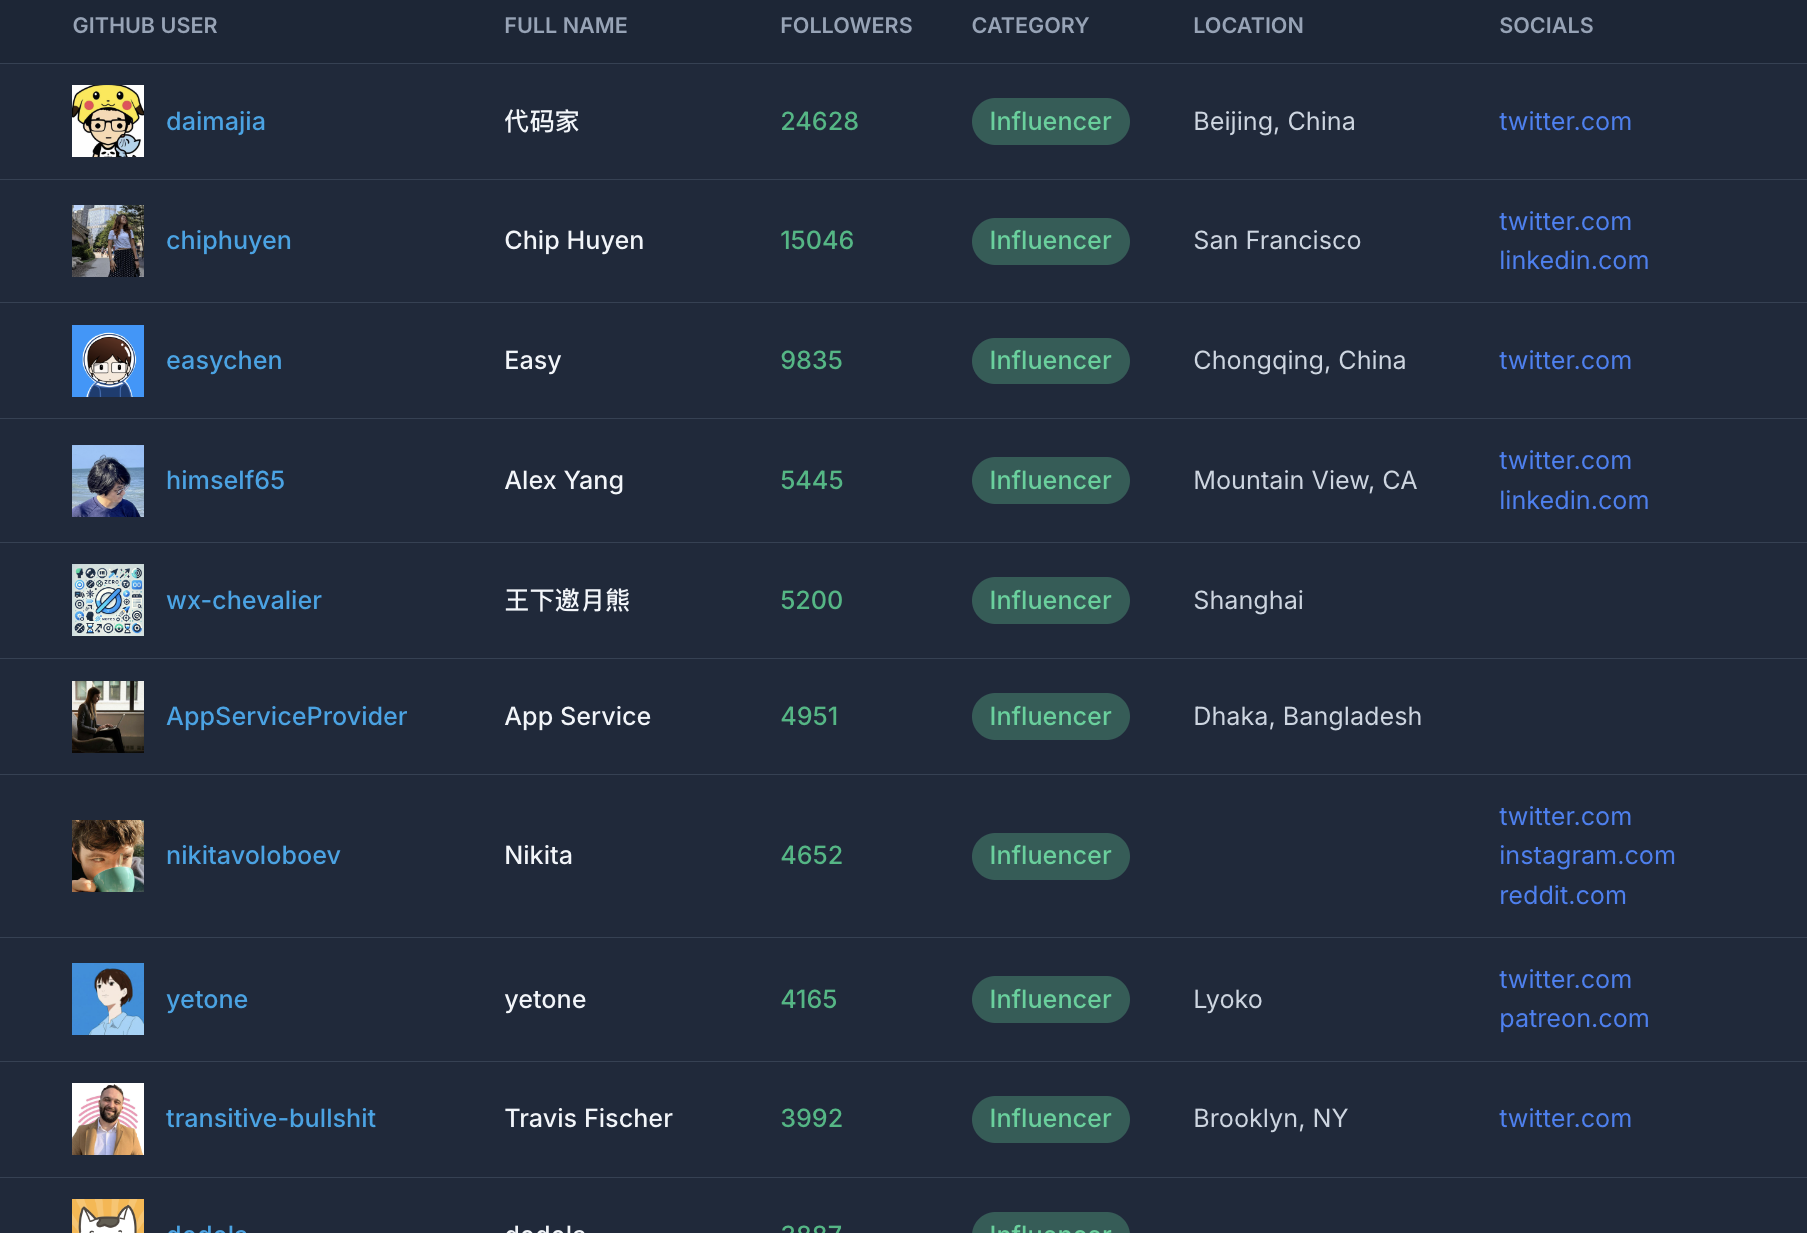Select wx-chevalier's icon-grid avatar
The width and height of the screenshot is (1807, 1233).
(108, 600)
